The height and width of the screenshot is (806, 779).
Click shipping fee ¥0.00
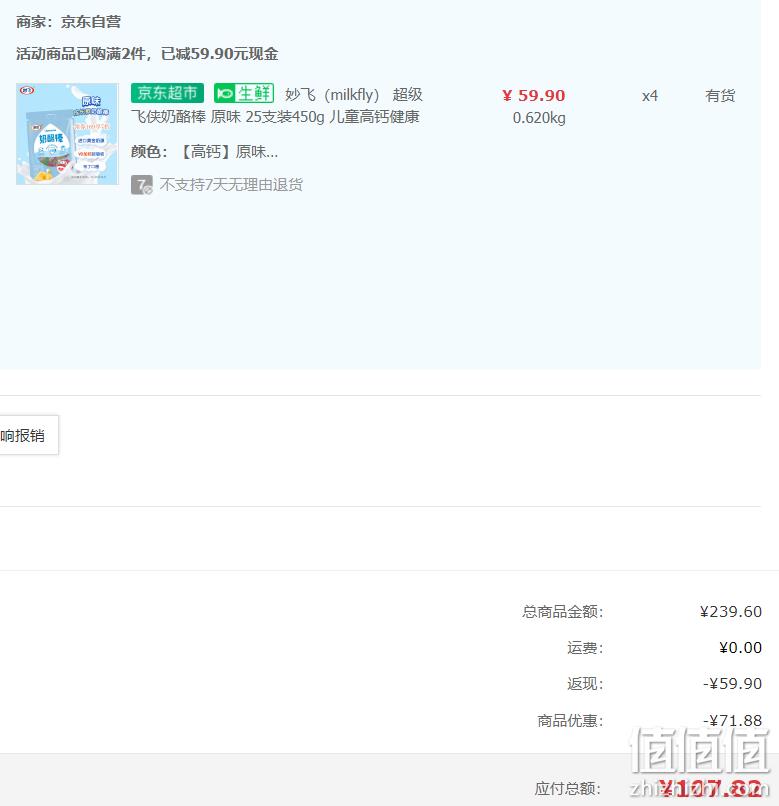point(740,648)
